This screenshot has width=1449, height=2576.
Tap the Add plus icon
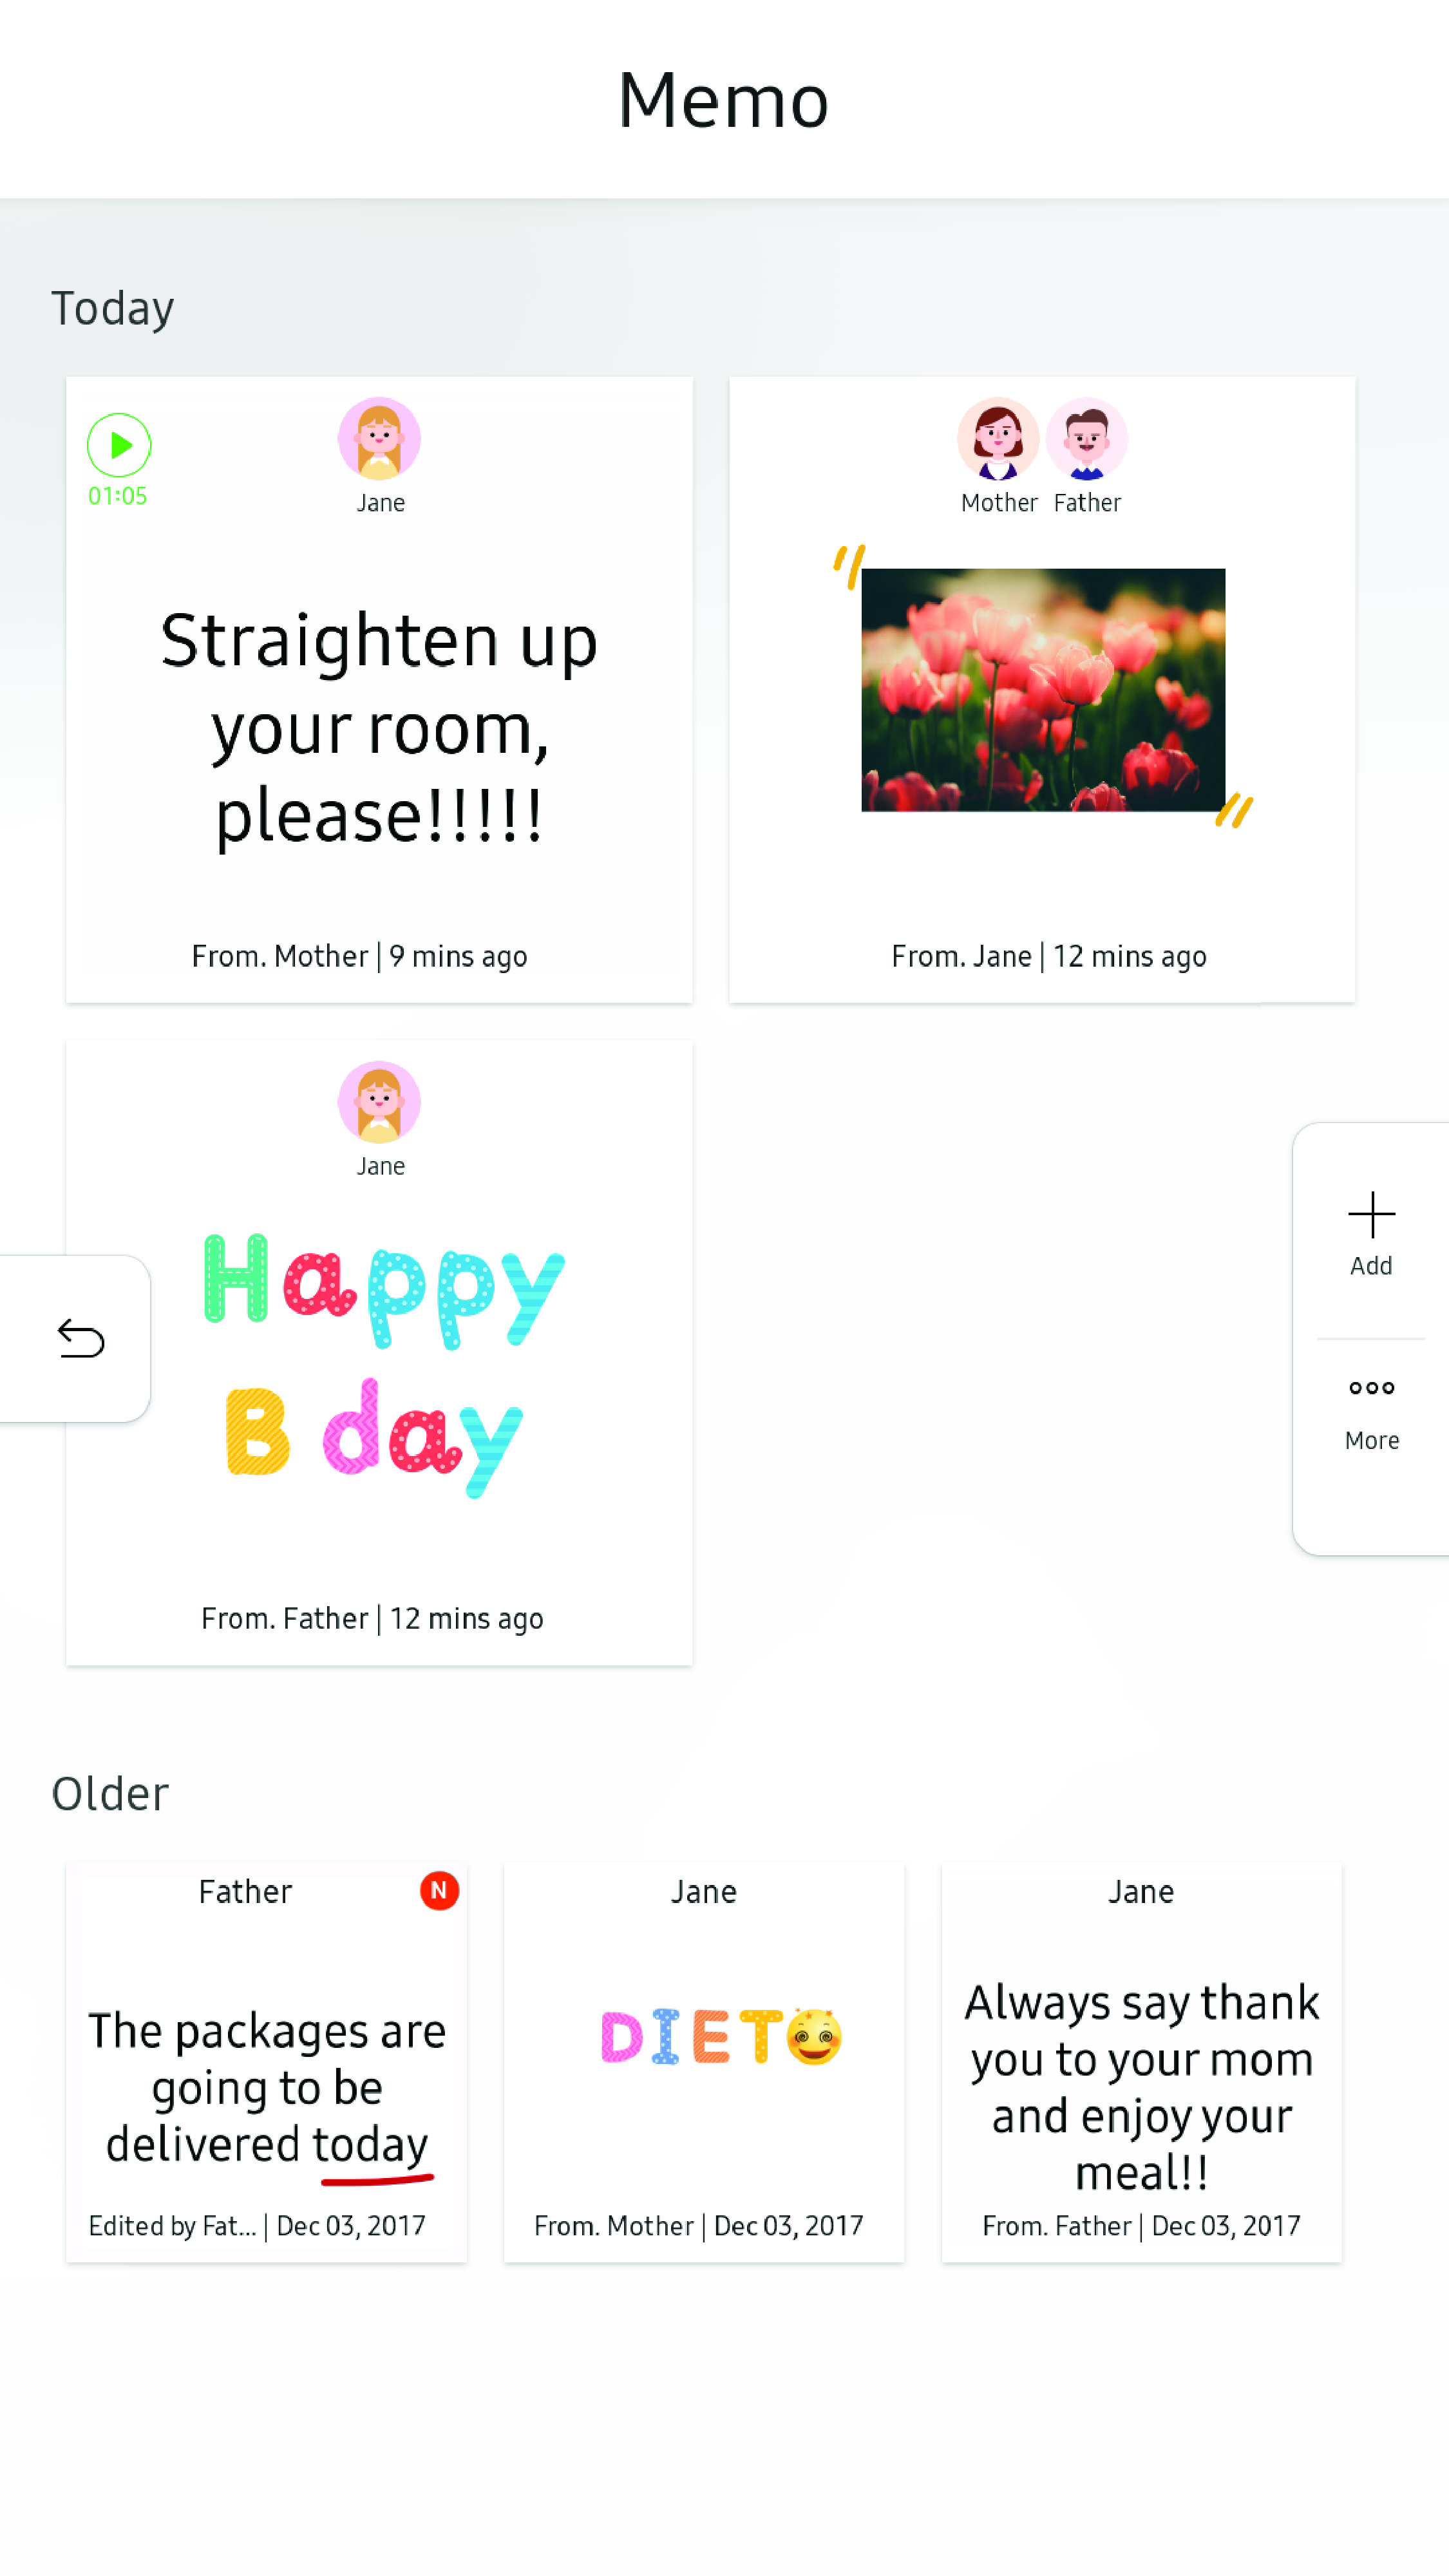point(1371,1215)
